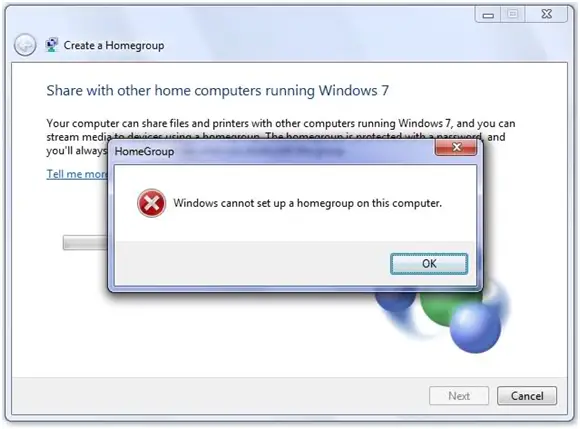Close the HomeGroup error dialog with red X

(456, 147)
